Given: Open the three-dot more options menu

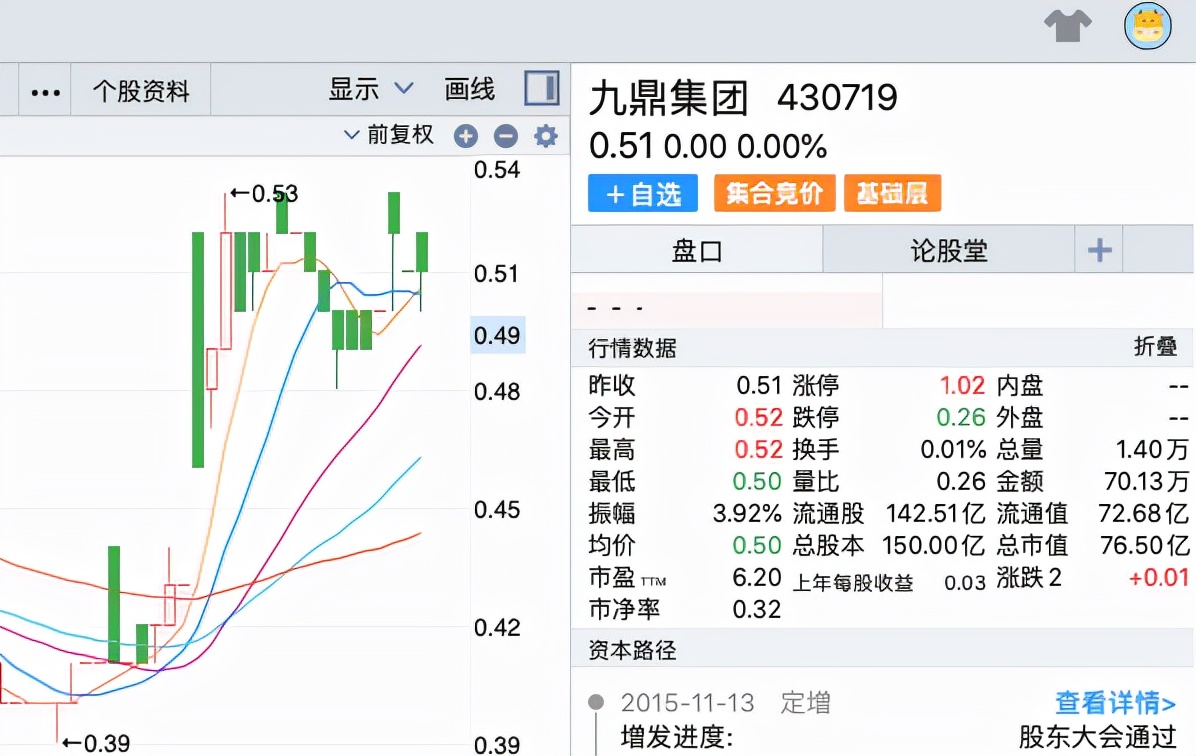Looking at the screenshot, I should click(45, 92).
